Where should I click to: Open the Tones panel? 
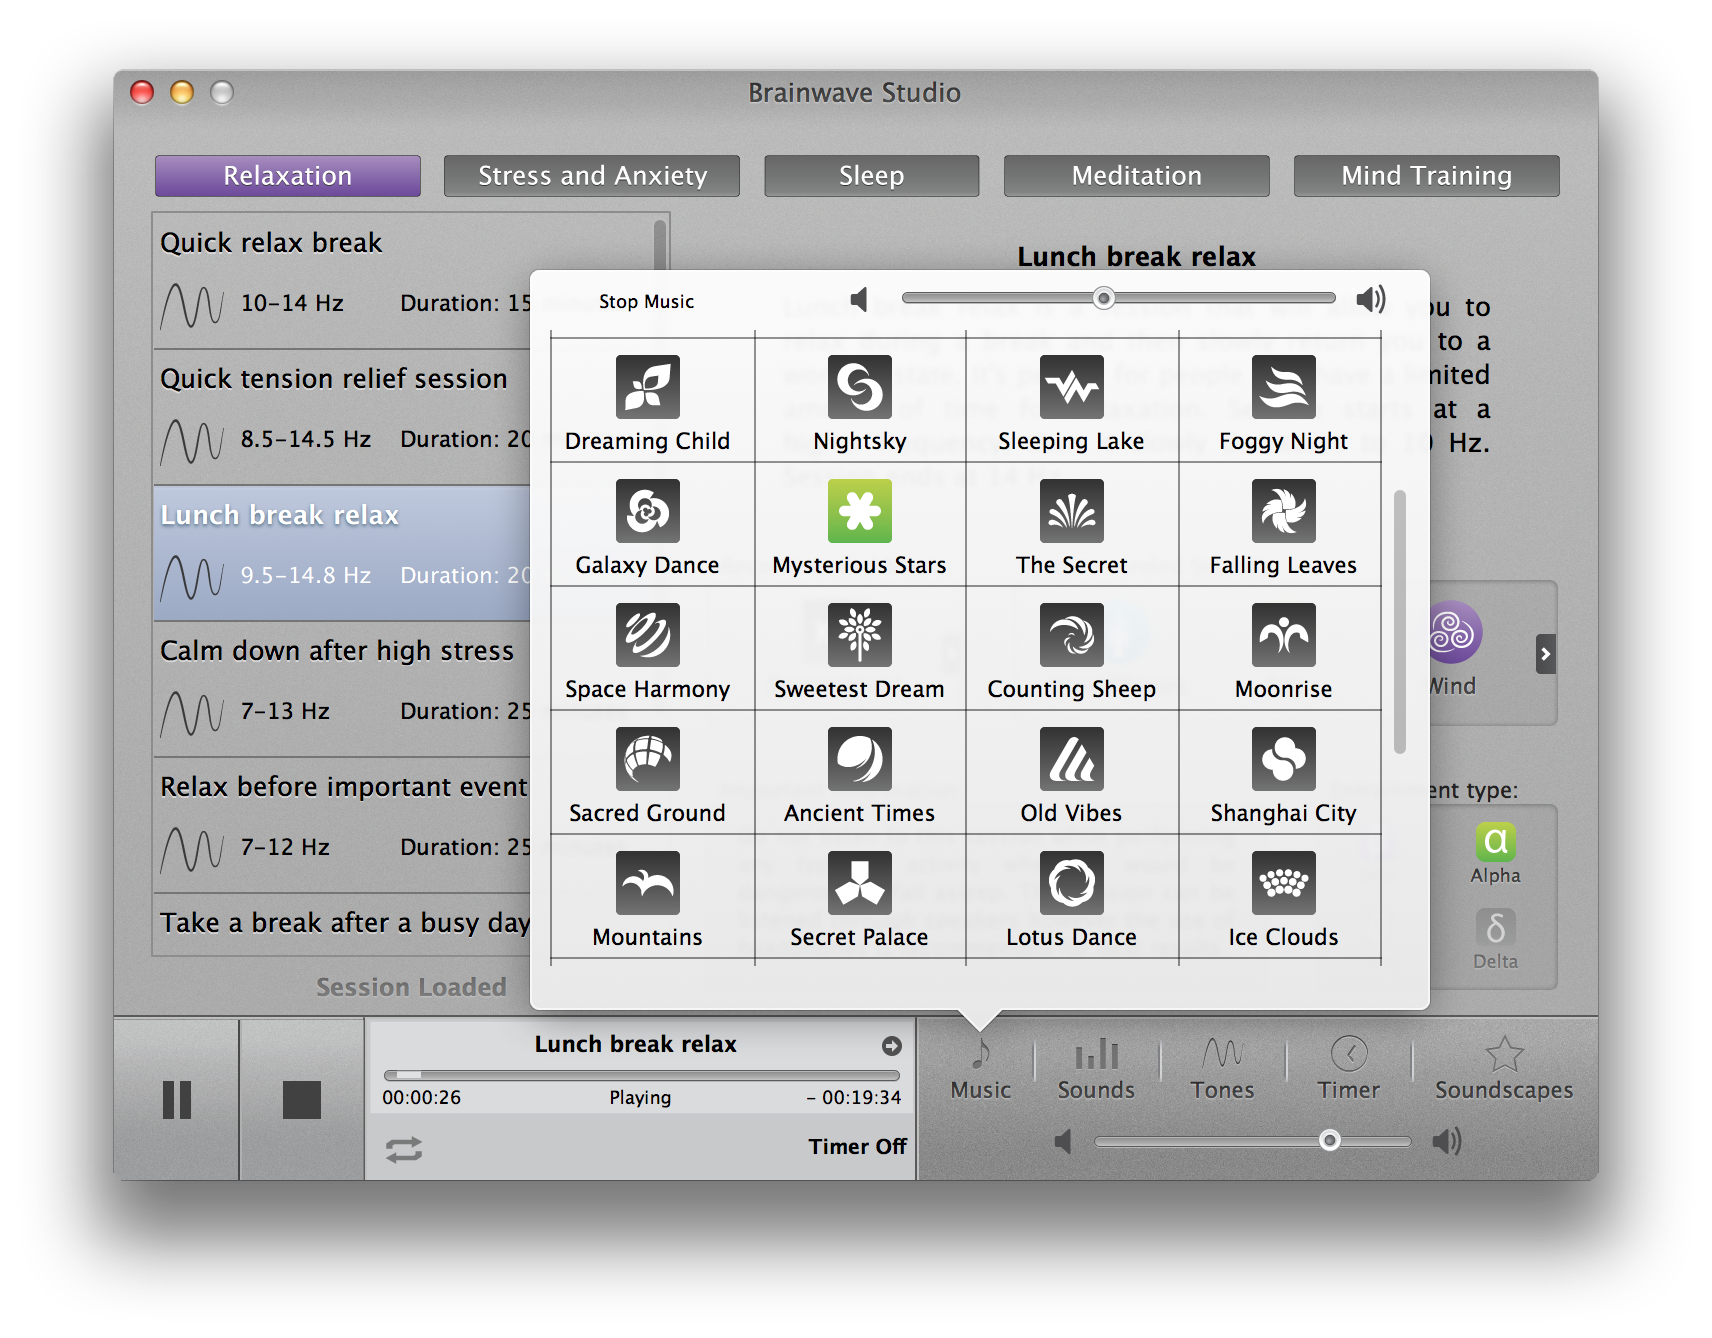1222,1068
